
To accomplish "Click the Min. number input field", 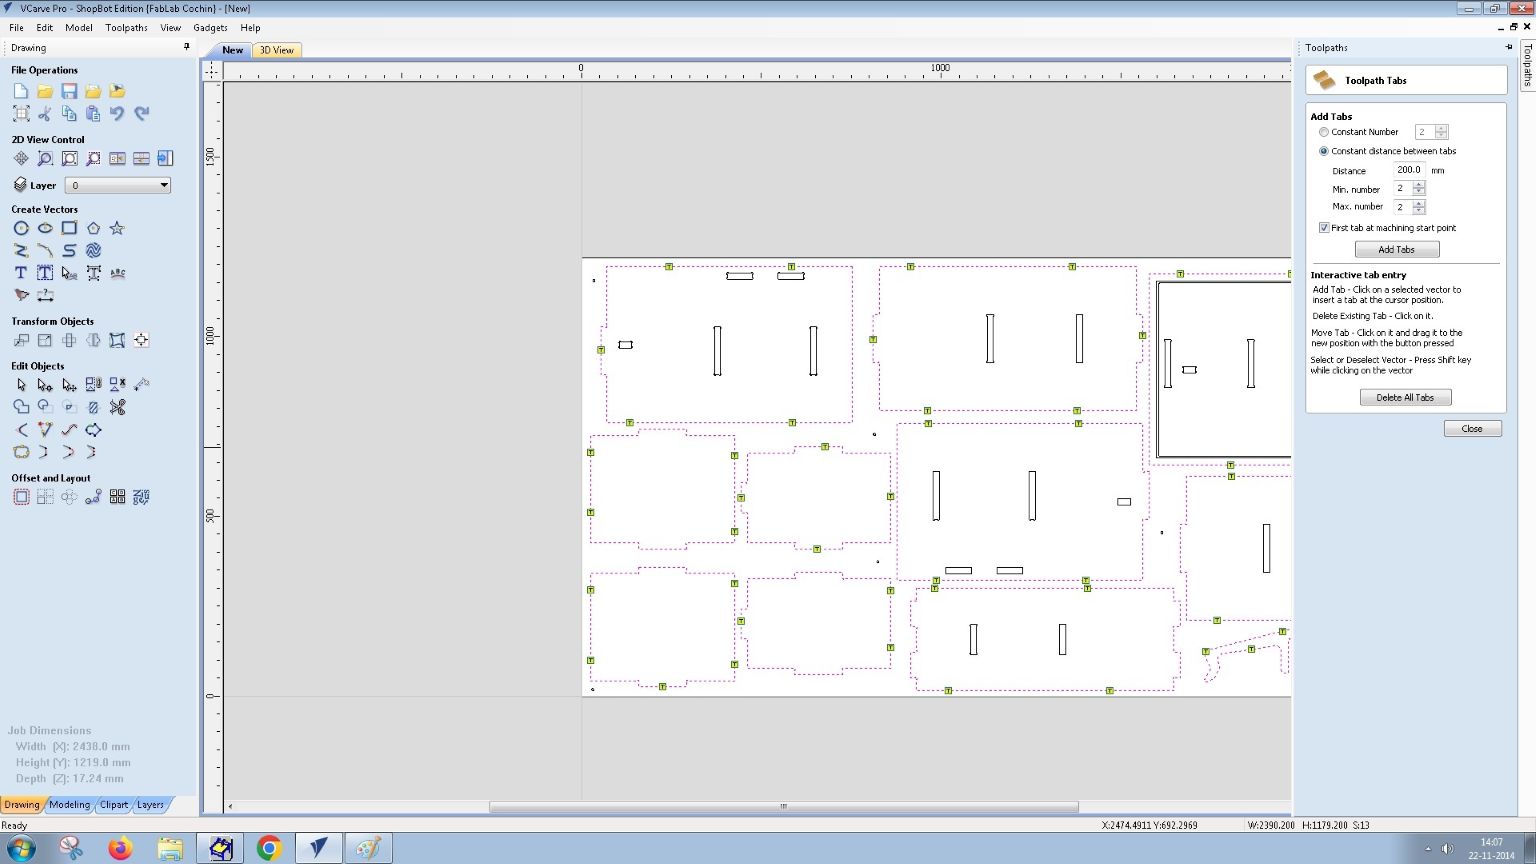I will point(1404,188).
